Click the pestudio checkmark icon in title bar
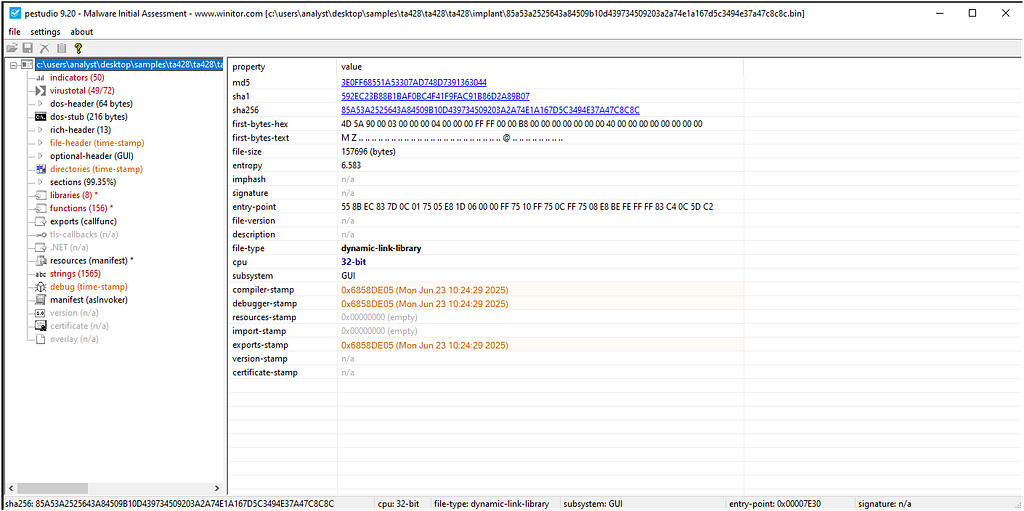Viewport: 1024px width, 511px height. coord(14,13)
